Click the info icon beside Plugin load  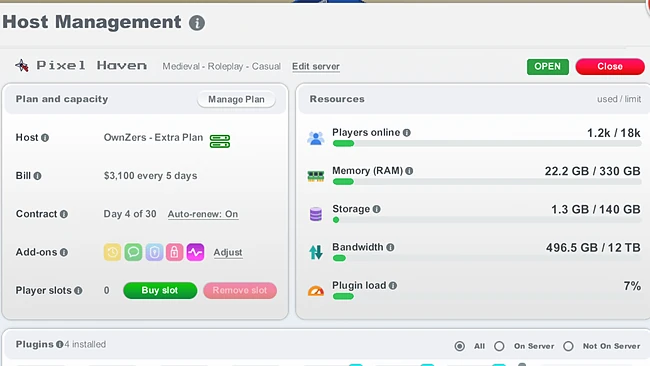[x=393, y=286]
